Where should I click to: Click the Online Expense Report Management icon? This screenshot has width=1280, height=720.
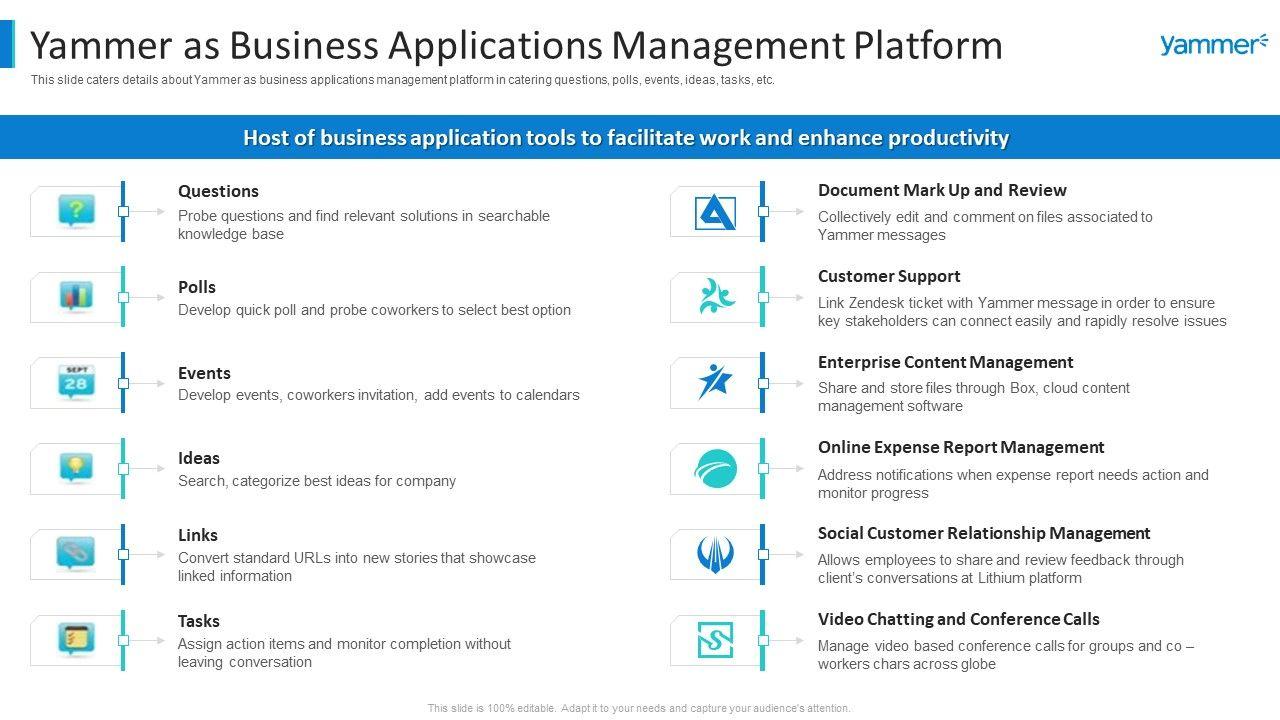(716, 469)
